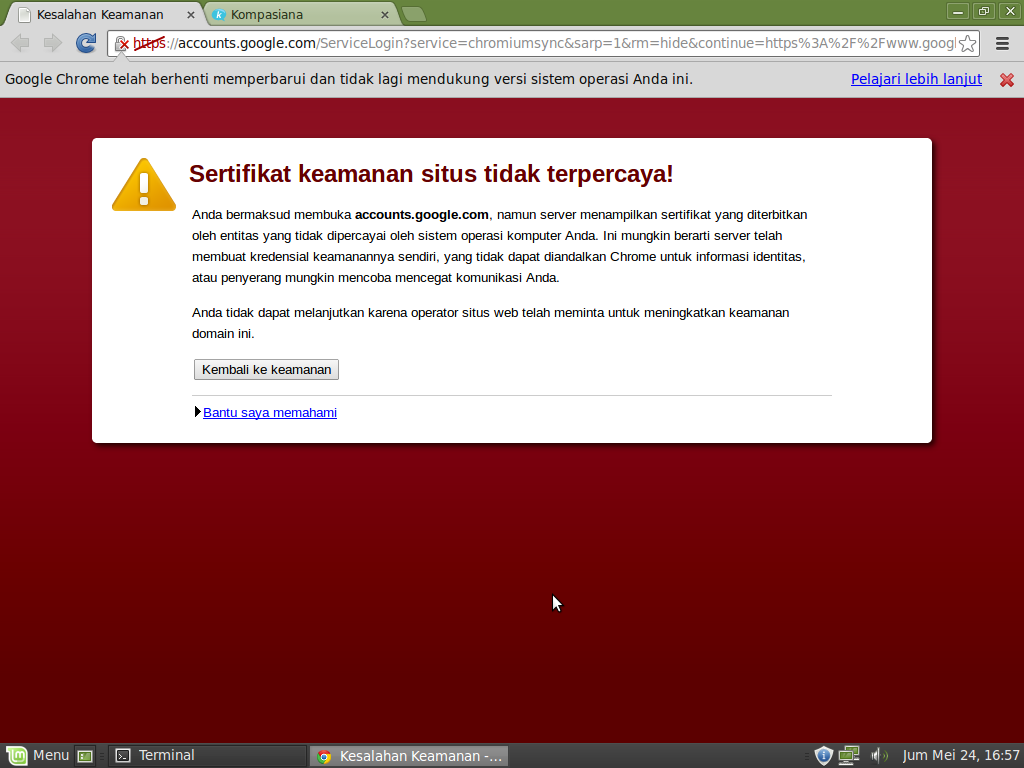The image size is (1024, 768).
Task: Open the Terminal window from the taskbar
Action: tap(207, 755)
